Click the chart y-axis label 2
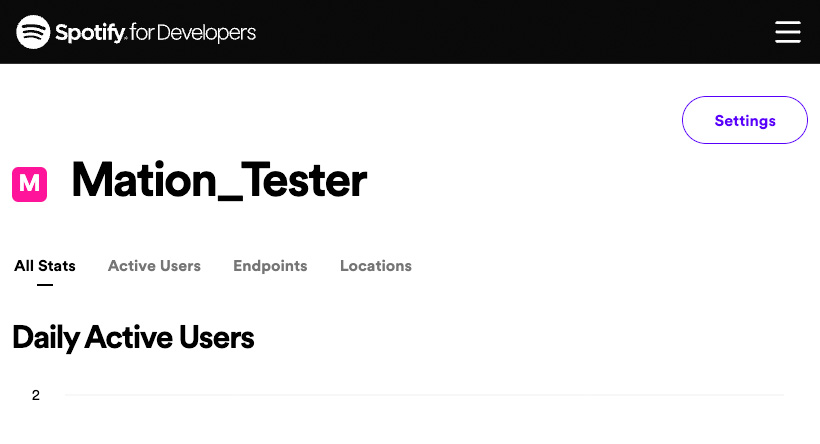Screen dimensions: 820x444 (x=36, y=395)
